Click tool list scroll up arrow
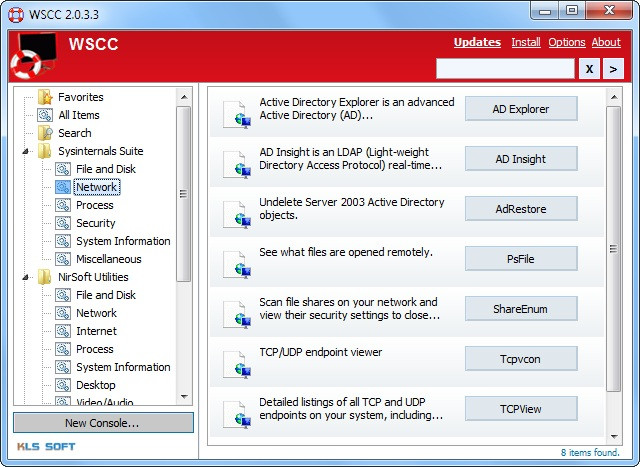Screen dimensions: 640x467 coord(614,97)
